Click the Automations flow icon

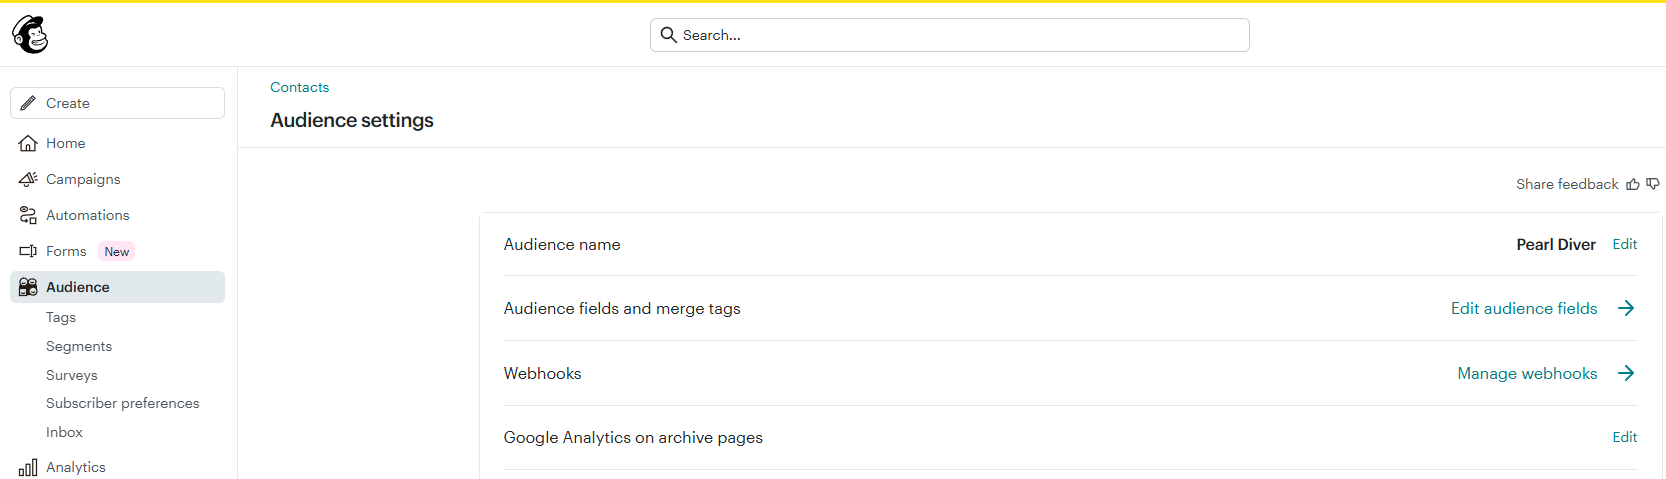[28, 215]
